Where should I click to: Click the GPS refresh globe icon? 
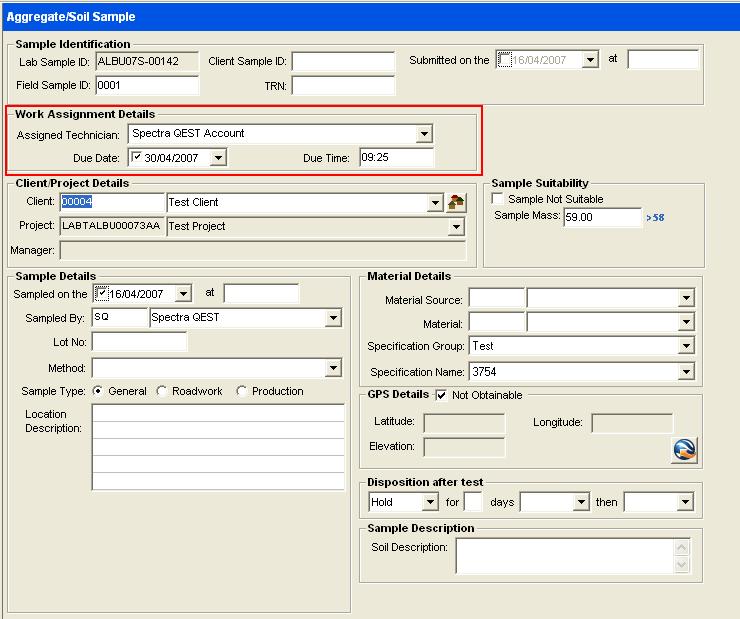(684, 451)
